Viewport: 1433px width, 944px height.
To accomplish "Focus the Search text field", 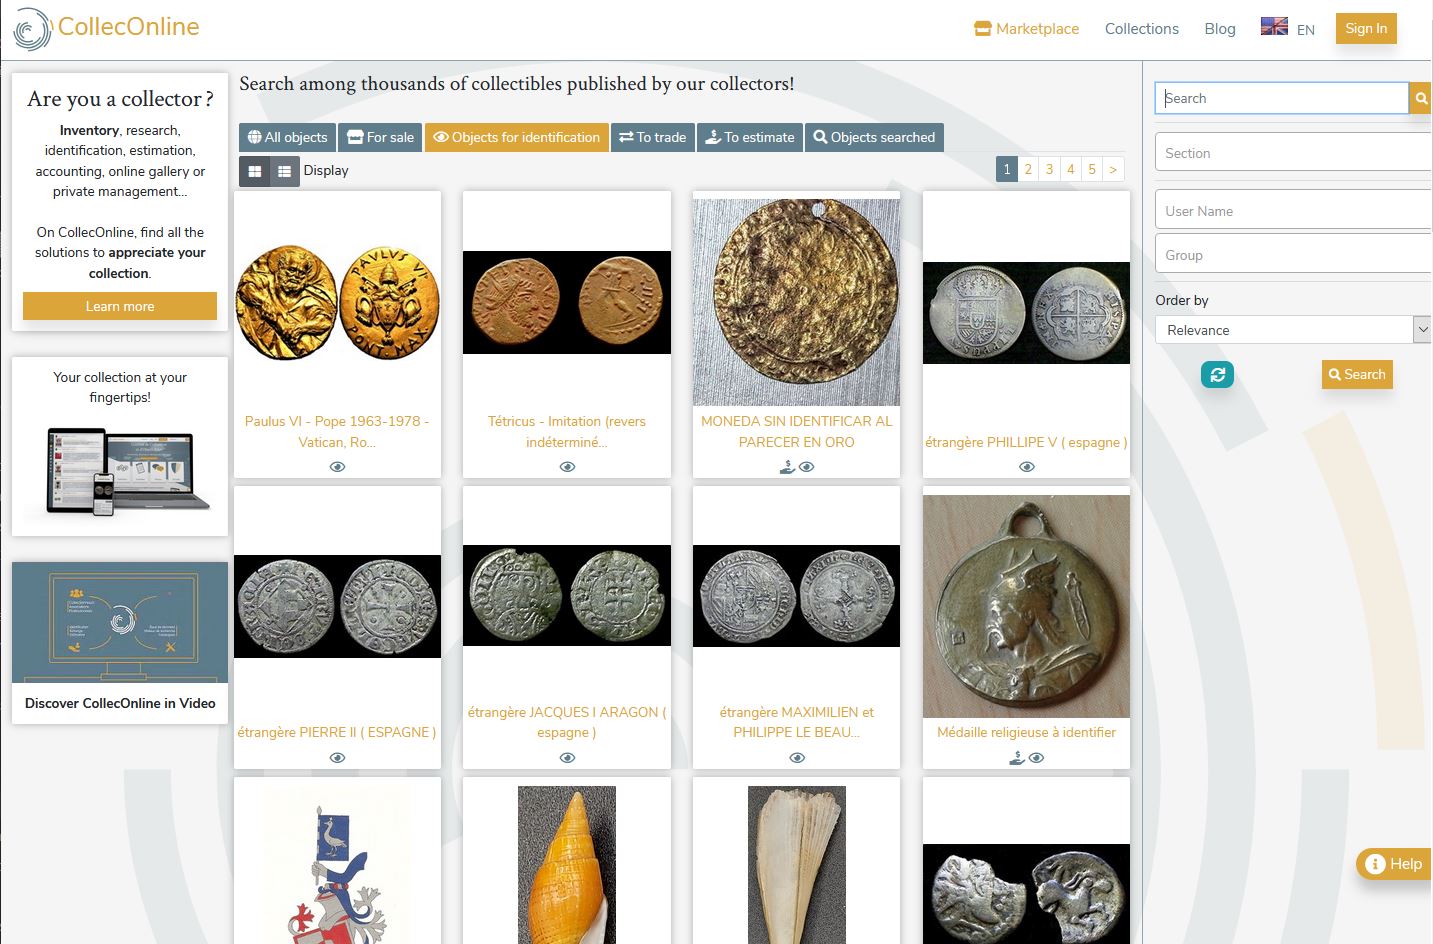I will point(1281,98).
